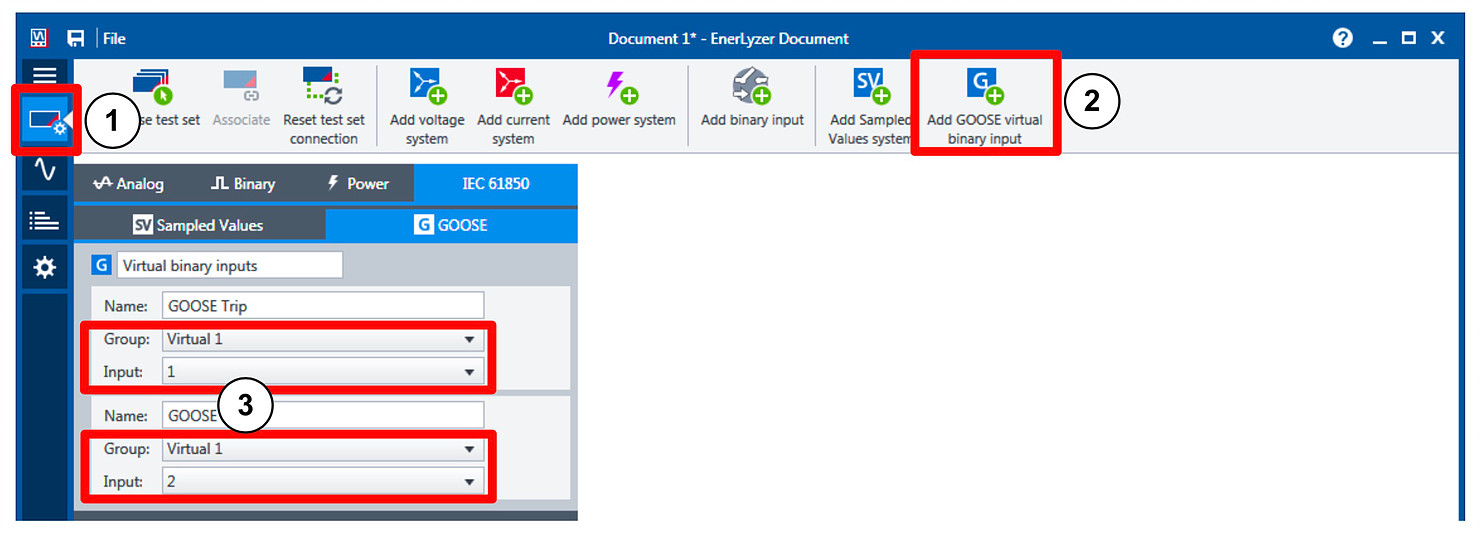
Task: Open Group dropdown of second GOOSE input
Action: click(x=322, y=449)
